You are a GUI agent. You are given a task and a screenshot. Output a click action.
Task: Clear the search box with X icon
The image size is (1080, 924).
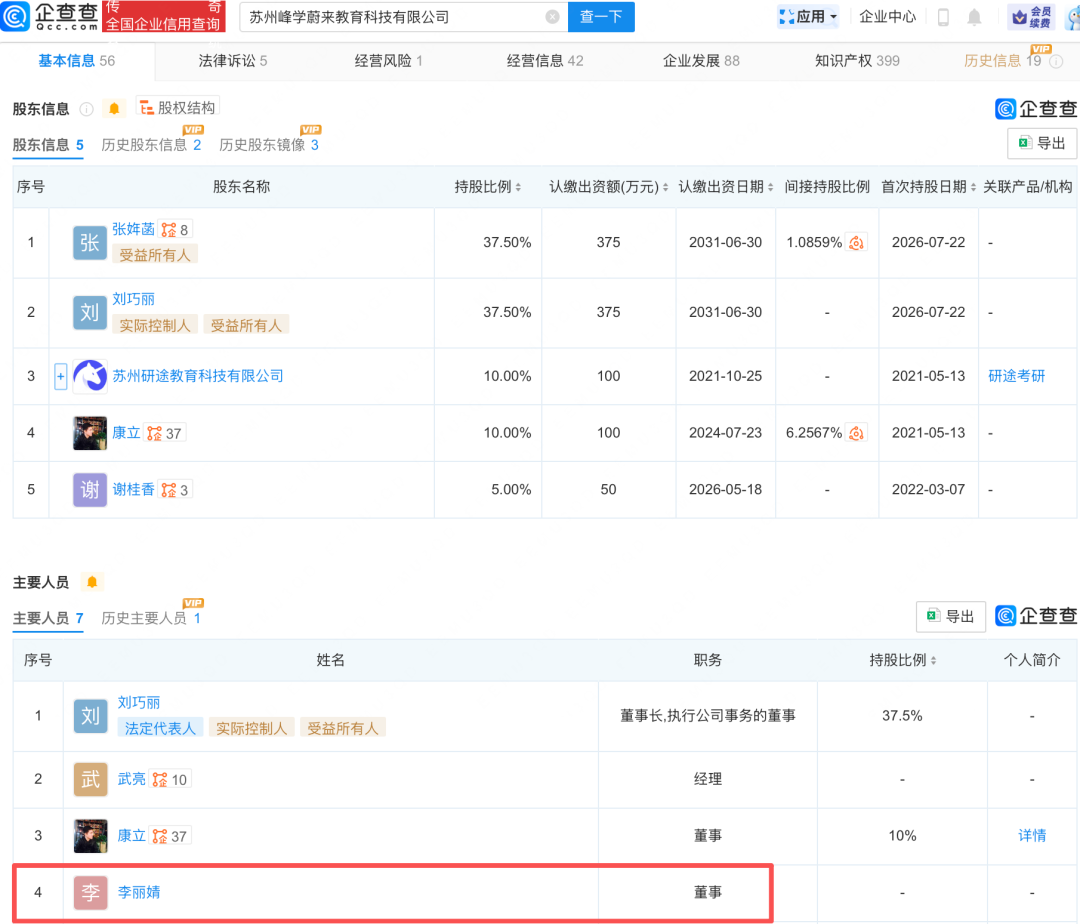pyautogui.click(x=552, y=17)
